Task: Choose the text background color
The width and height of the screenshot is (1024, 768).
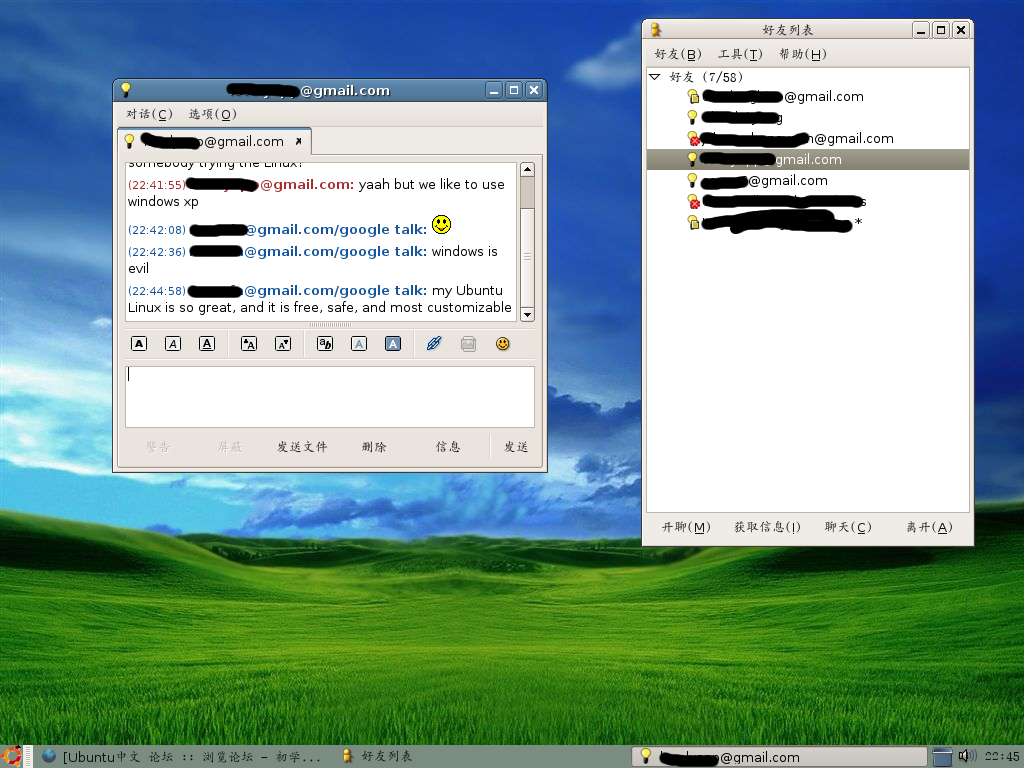Action: pyautogui.click(x=392, y=344)
